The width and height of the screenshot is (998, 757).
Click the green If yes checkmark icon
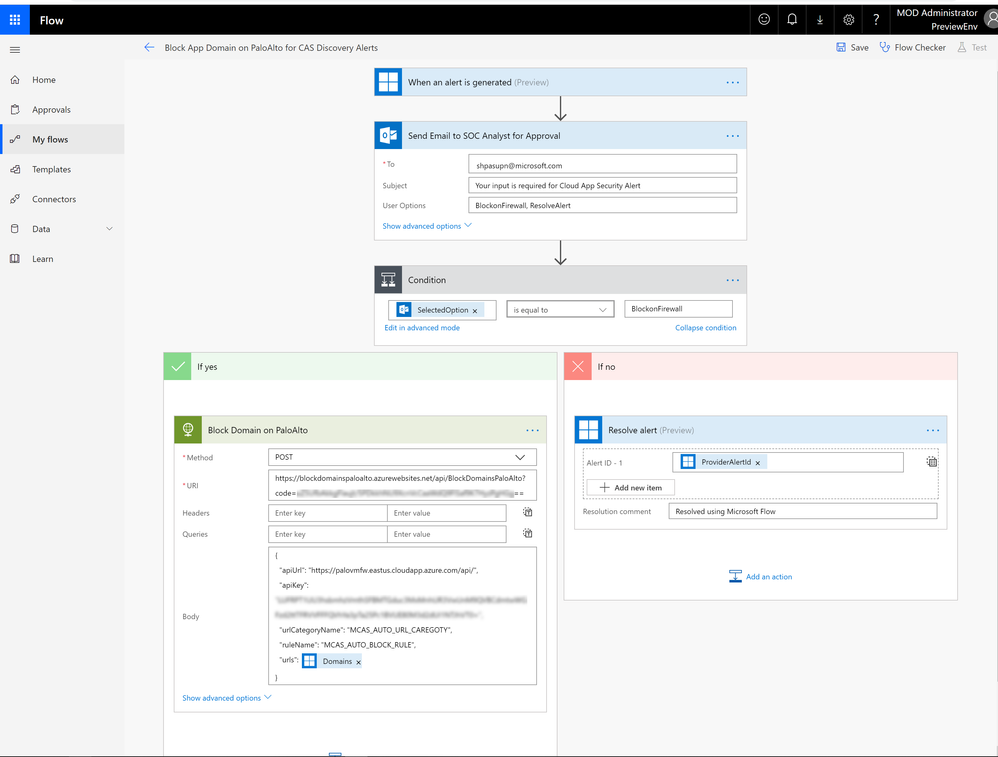[x=178, y=366]
